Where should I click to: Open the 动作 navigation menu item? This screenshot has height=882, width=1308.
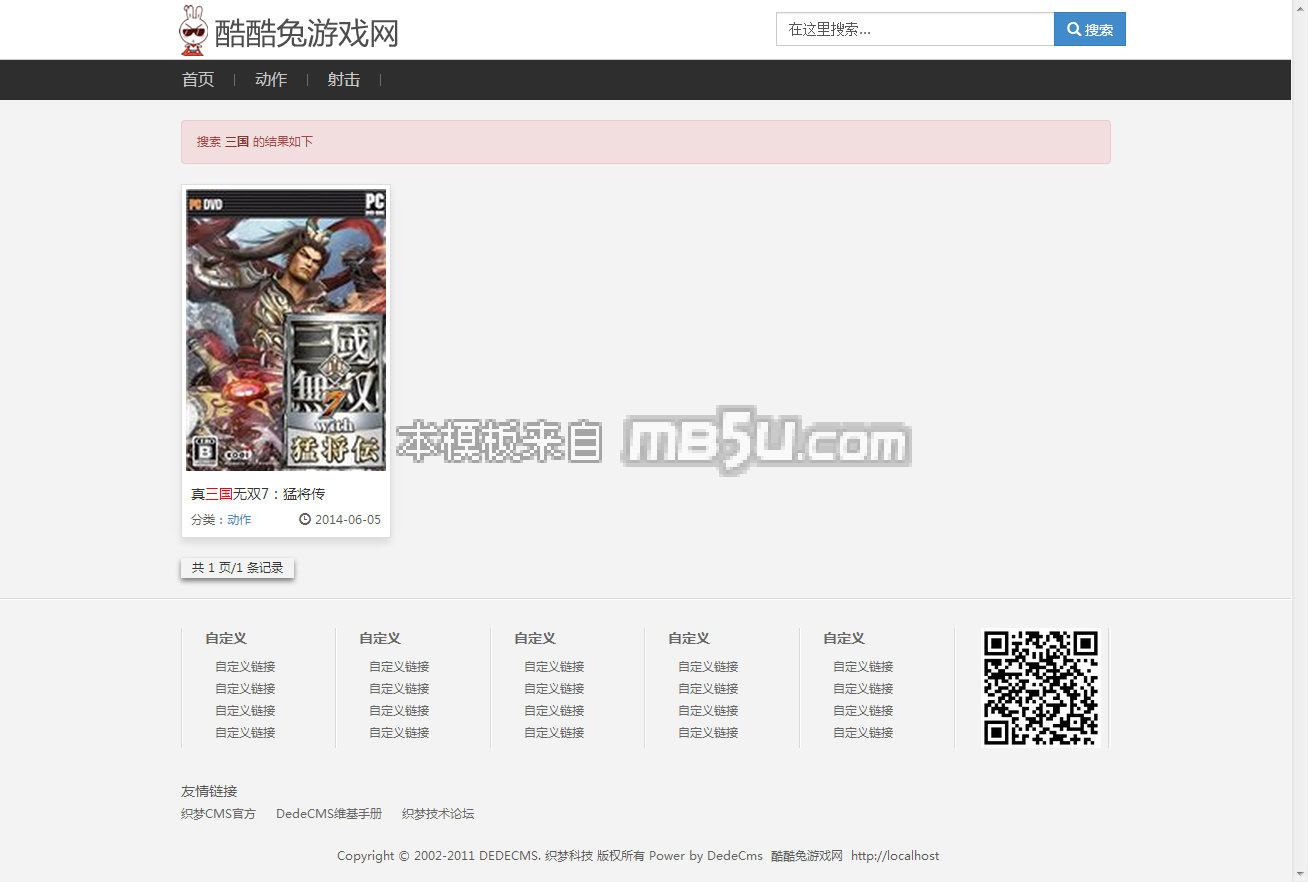pos(271,80)
